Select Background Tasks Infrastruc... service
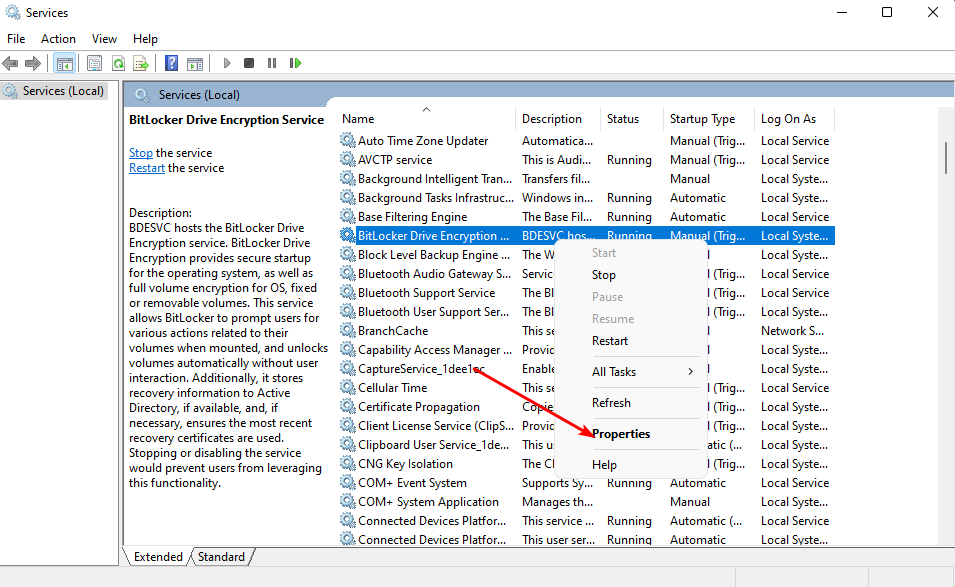The width and height of the screenshot is (955, 587). point(436,198)
